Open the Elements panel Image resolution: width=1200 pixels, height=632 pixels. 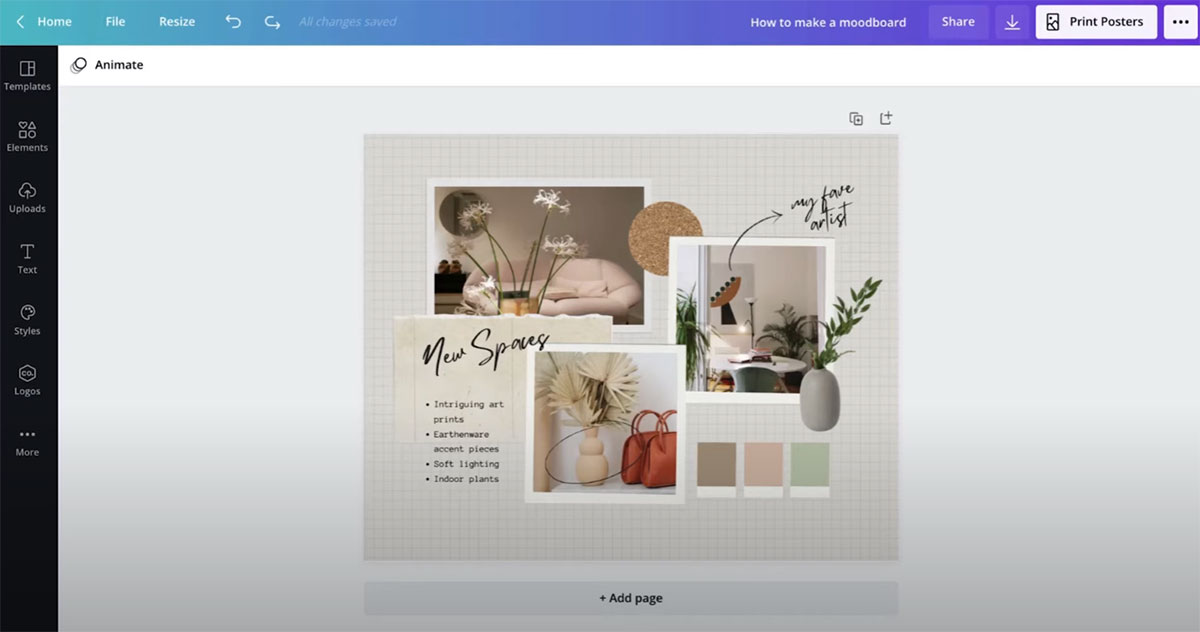pyautogui.click(x=27, y=136)
